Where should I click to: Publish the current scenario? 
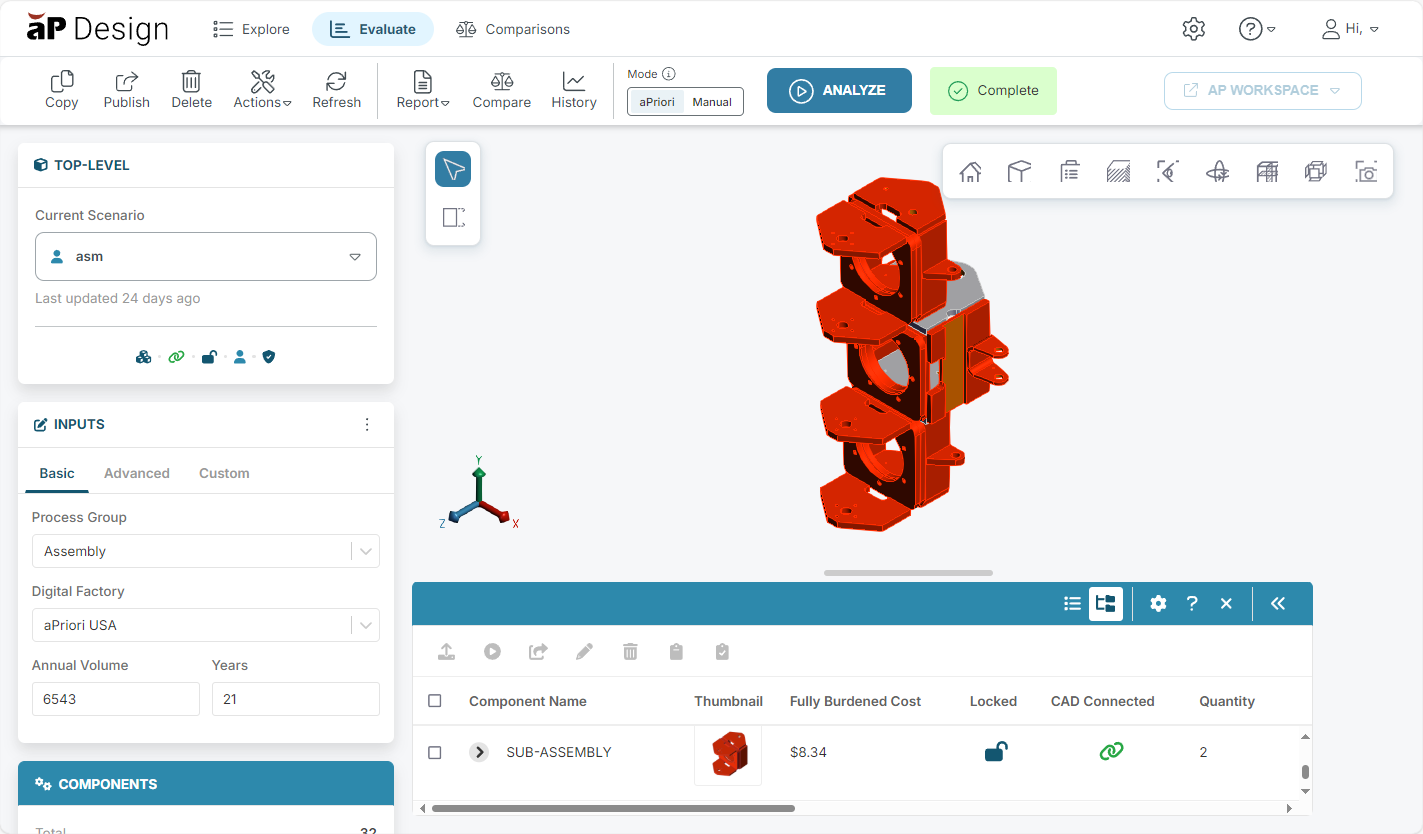point(127,90)
